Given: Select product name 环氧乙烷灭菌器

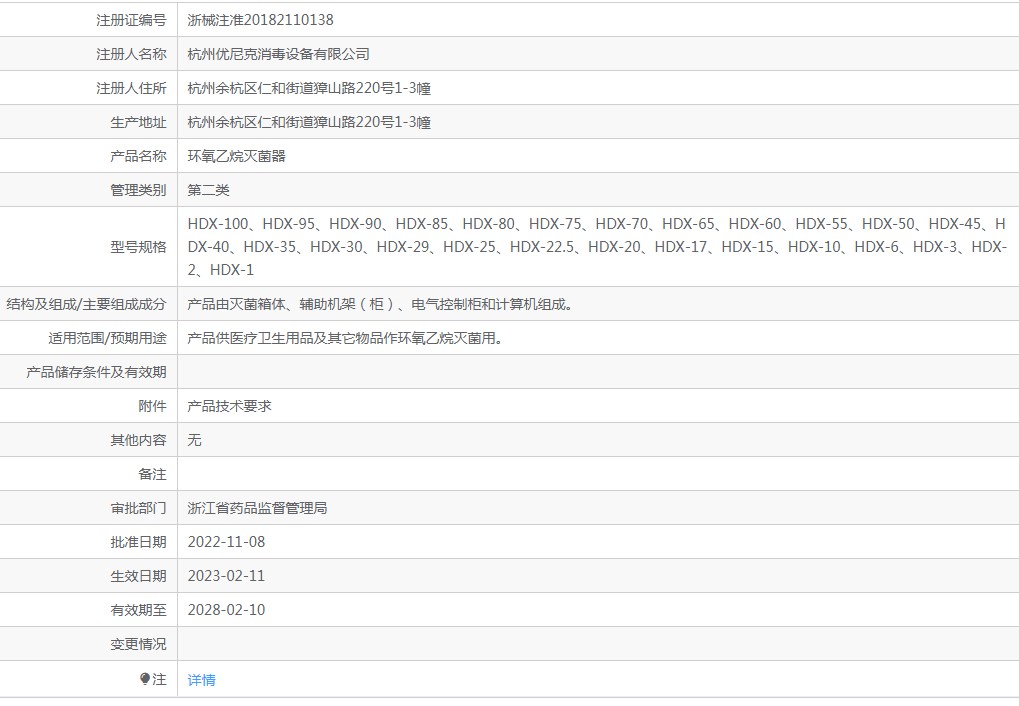Looking at the screenshot, I should click(237, 156).
